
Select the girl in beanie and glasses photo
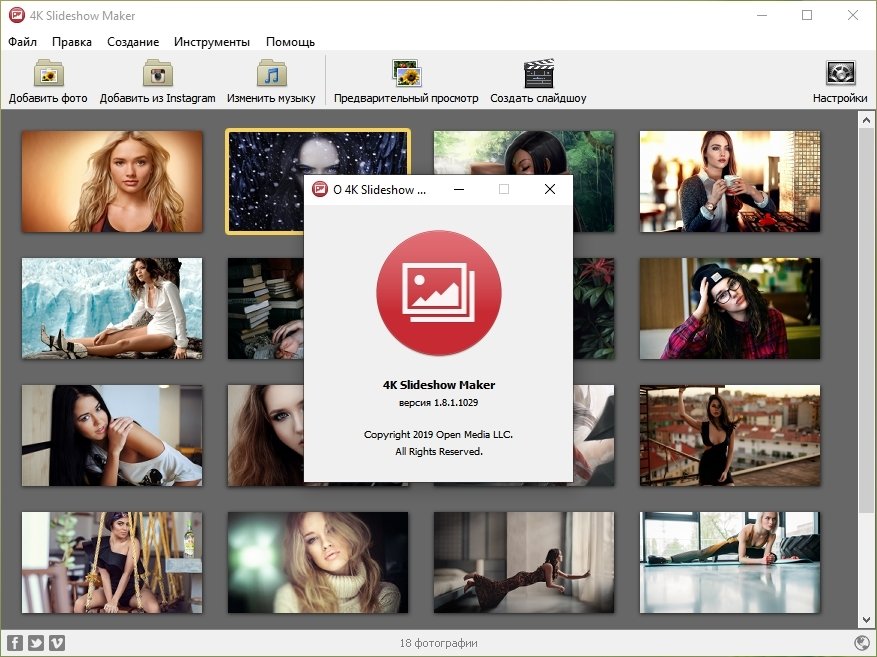[x=730, y=308]
